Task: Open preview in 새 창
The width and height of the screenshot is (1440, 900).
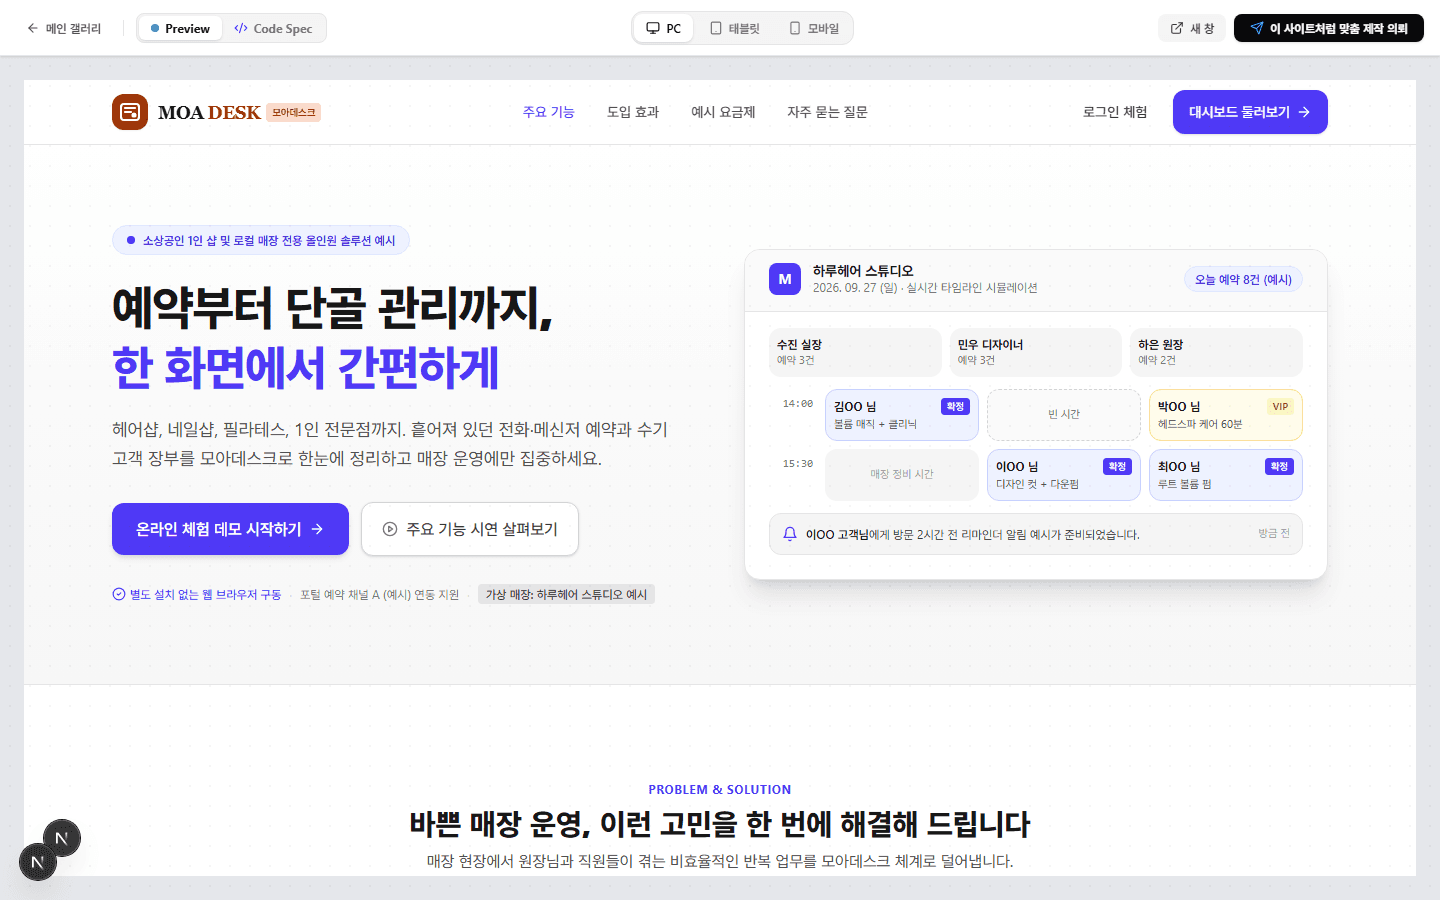Action: tap(1192, 28)
